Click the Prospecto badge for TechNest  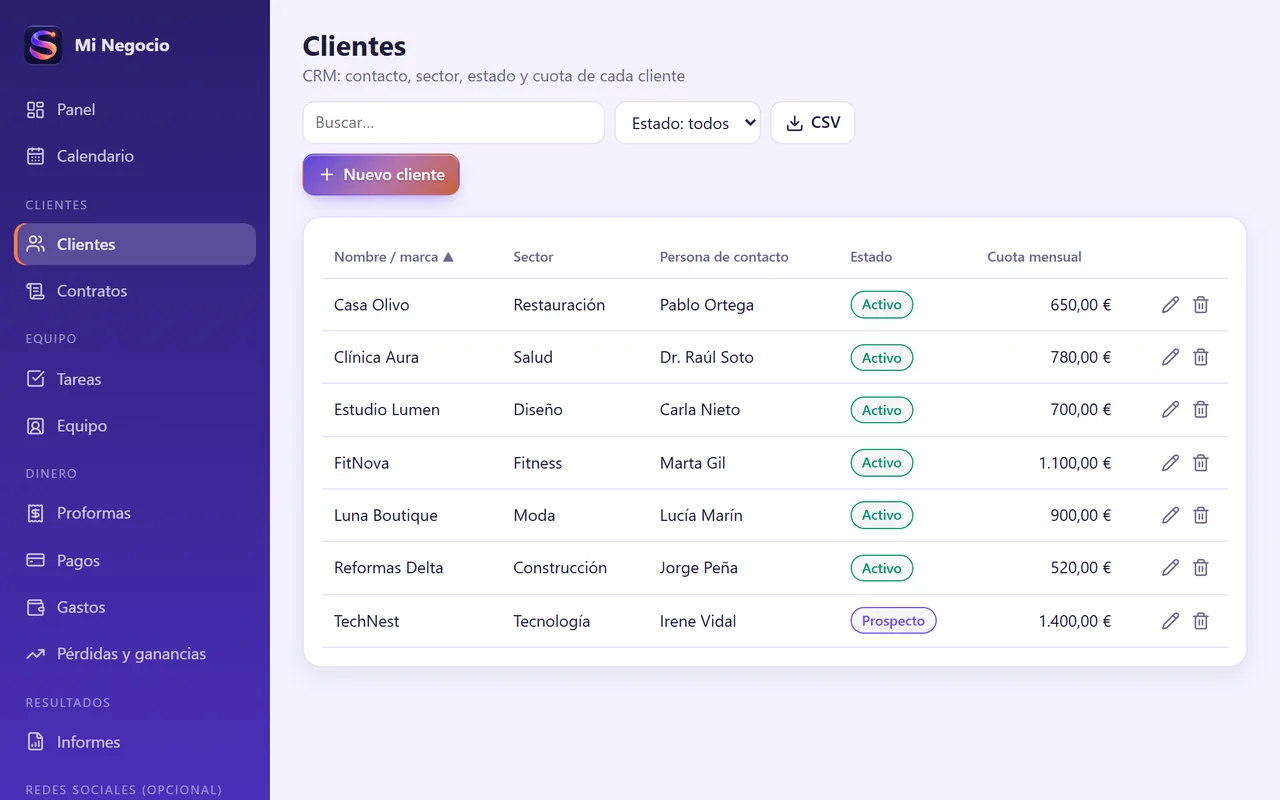coord(893,621)
